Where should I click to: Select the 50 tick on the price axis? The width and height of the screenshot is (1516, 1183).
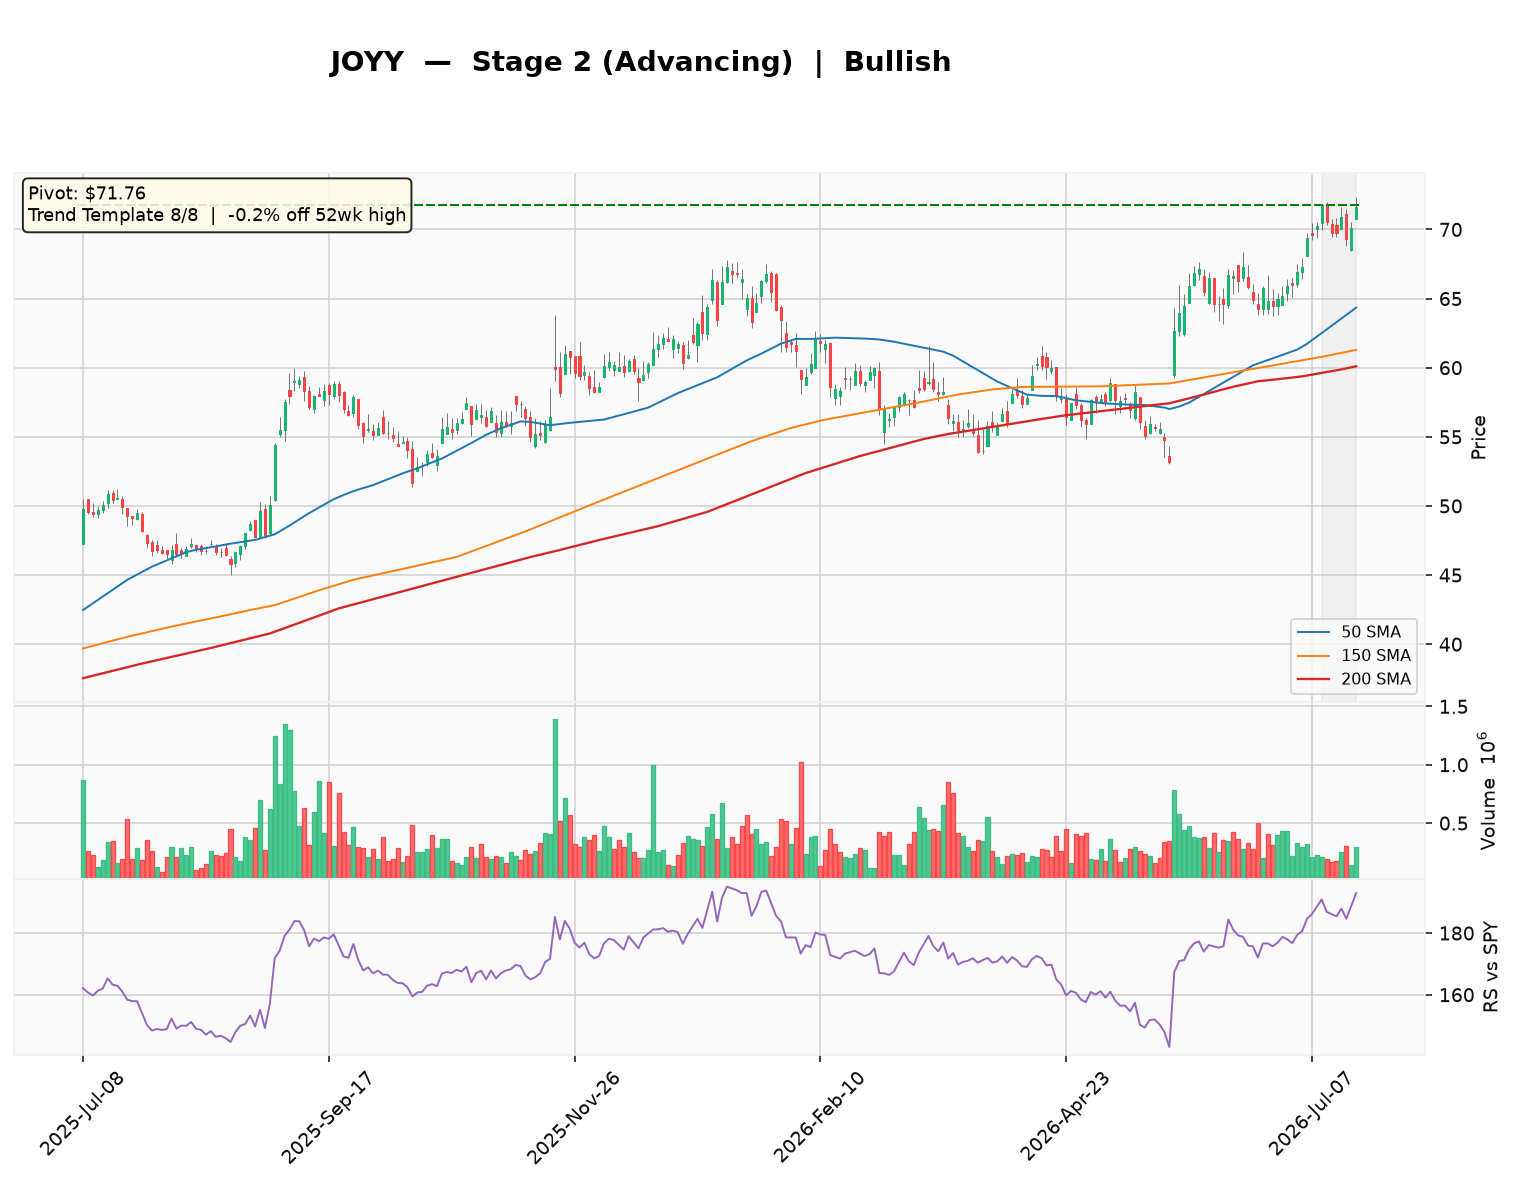(1450, 506)
